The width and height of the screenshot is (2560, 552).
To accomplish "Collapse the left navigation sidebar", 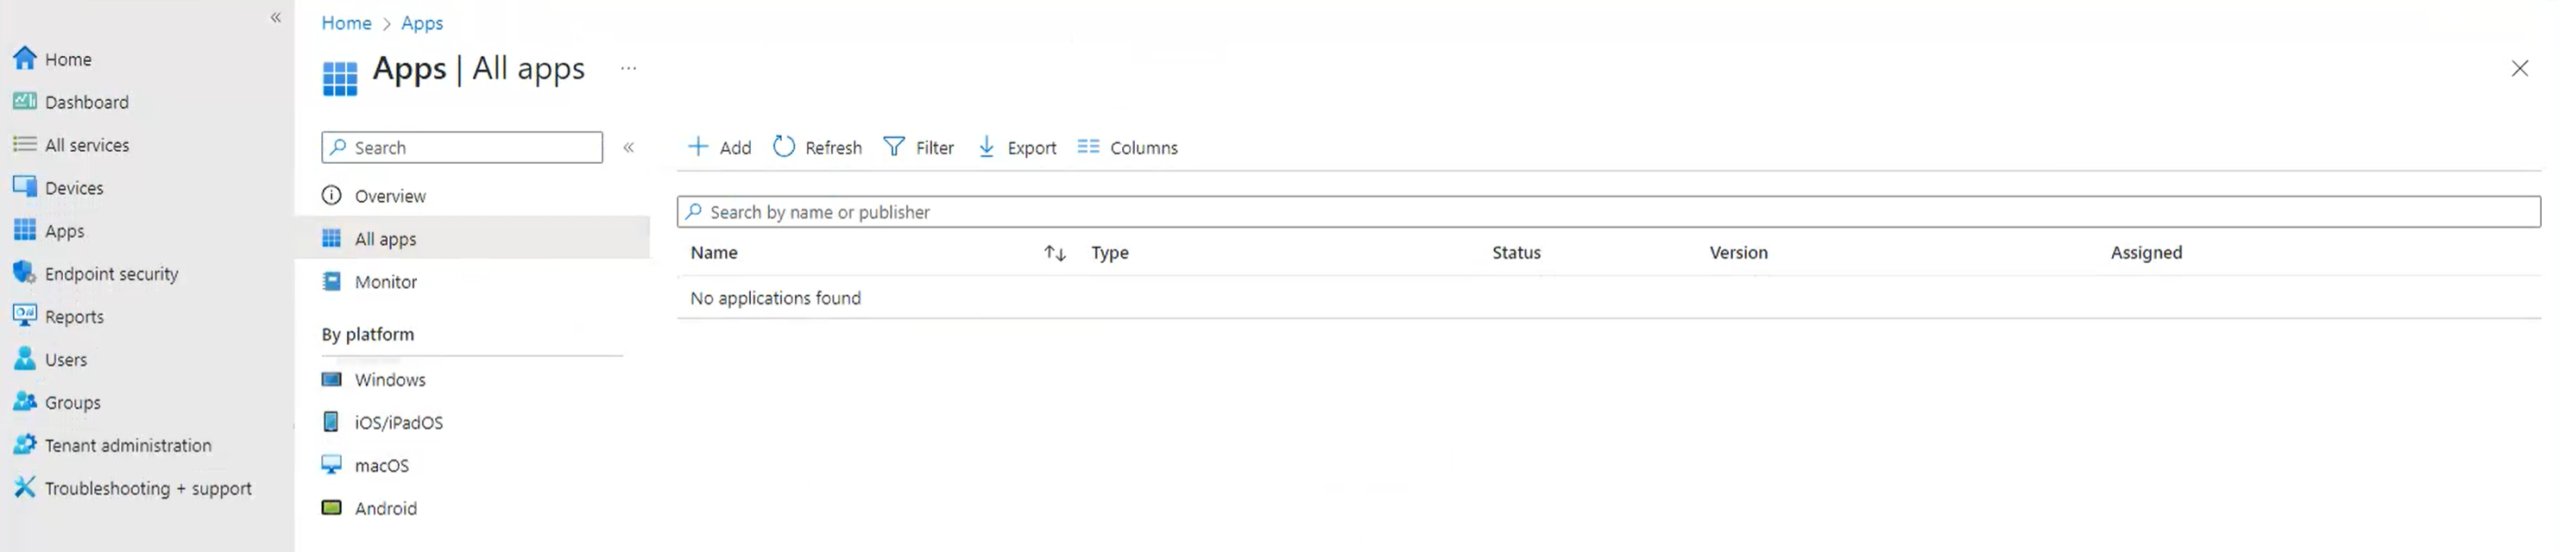I will click(276, 18).
